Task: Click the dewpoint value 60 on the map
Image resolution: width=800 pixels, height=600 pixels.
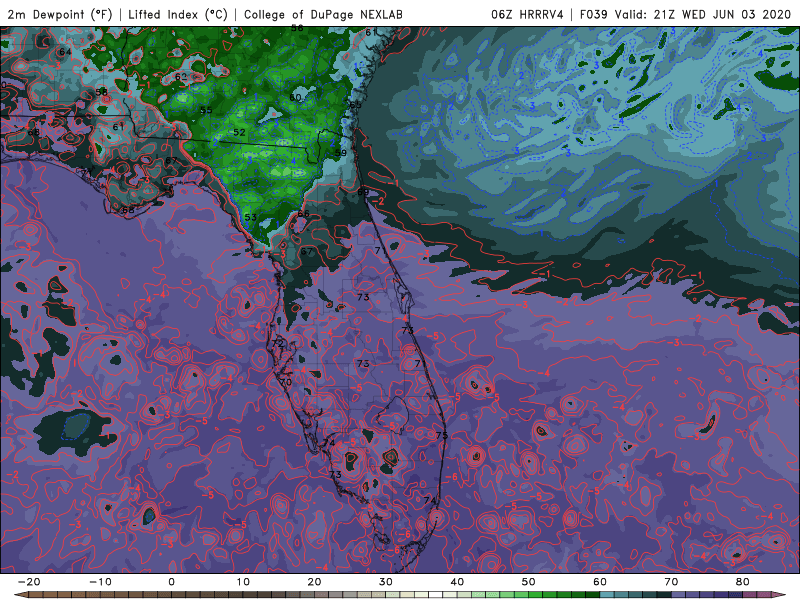Action: (295, 97)
